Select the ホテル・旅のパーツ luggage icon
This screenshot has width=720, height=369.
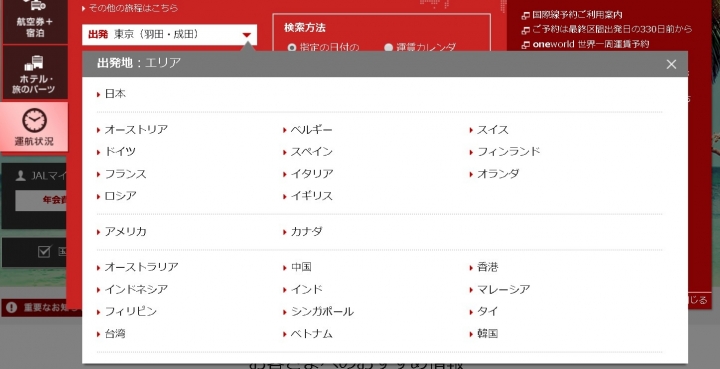pos(34,63)
